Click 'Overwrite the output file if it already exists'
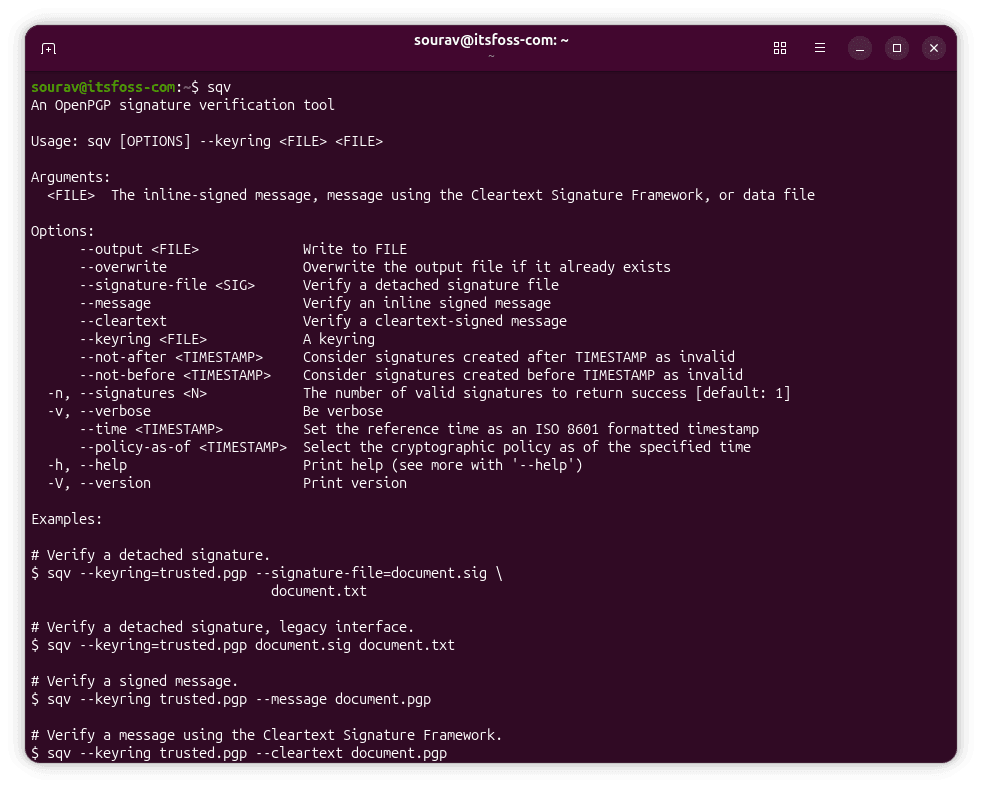 [487, 267]
